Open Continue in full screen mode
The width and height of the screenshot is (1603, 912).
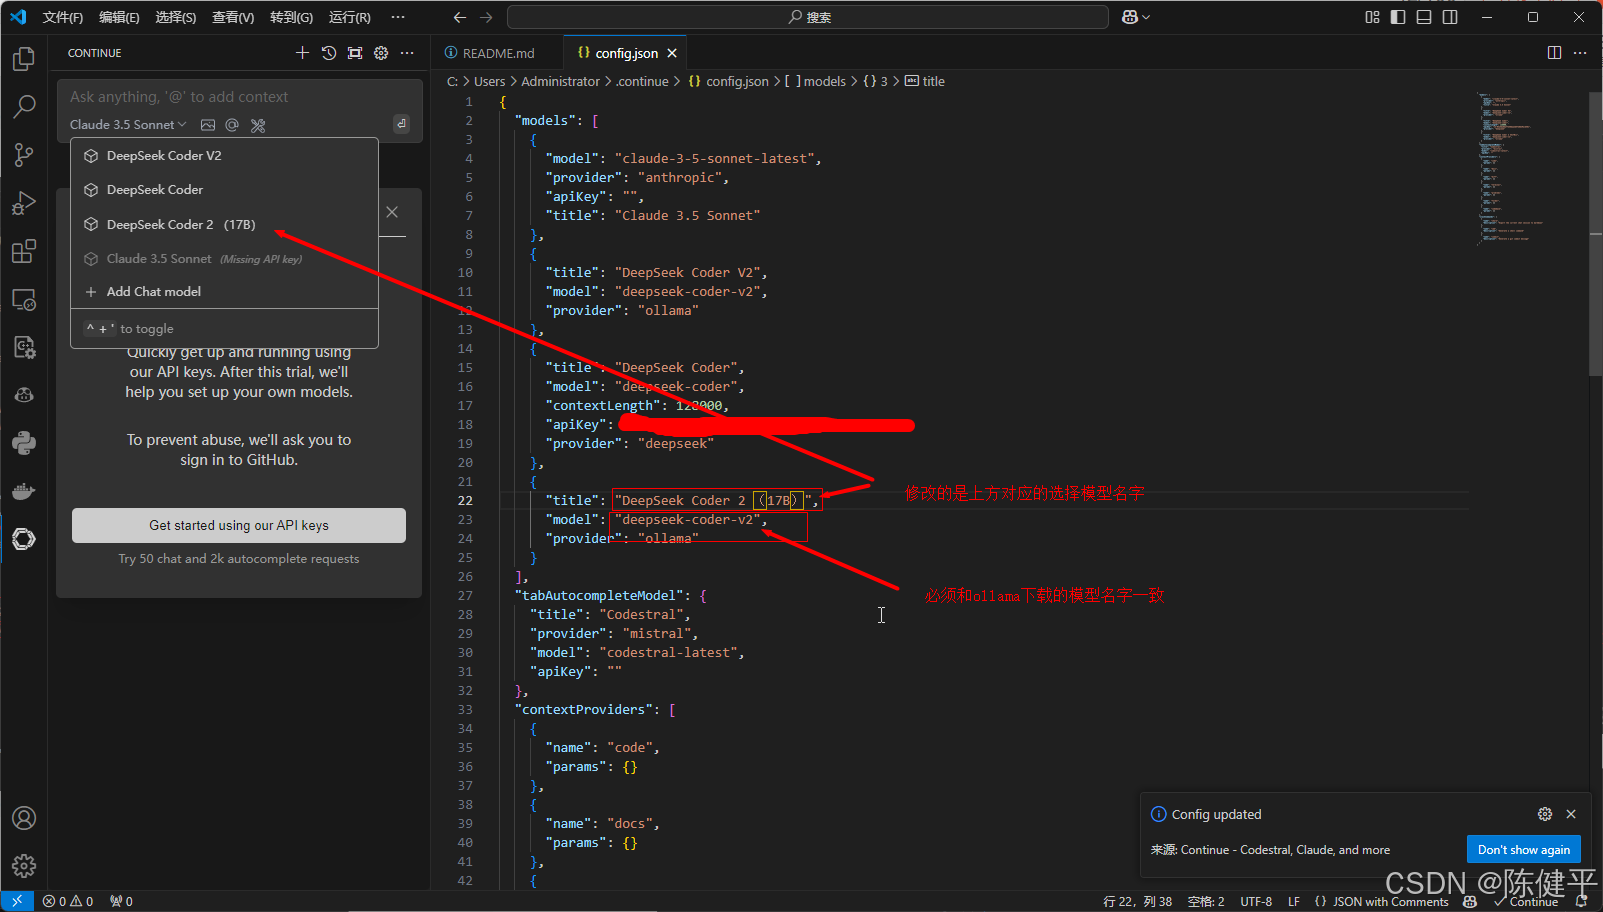[355, 53]
